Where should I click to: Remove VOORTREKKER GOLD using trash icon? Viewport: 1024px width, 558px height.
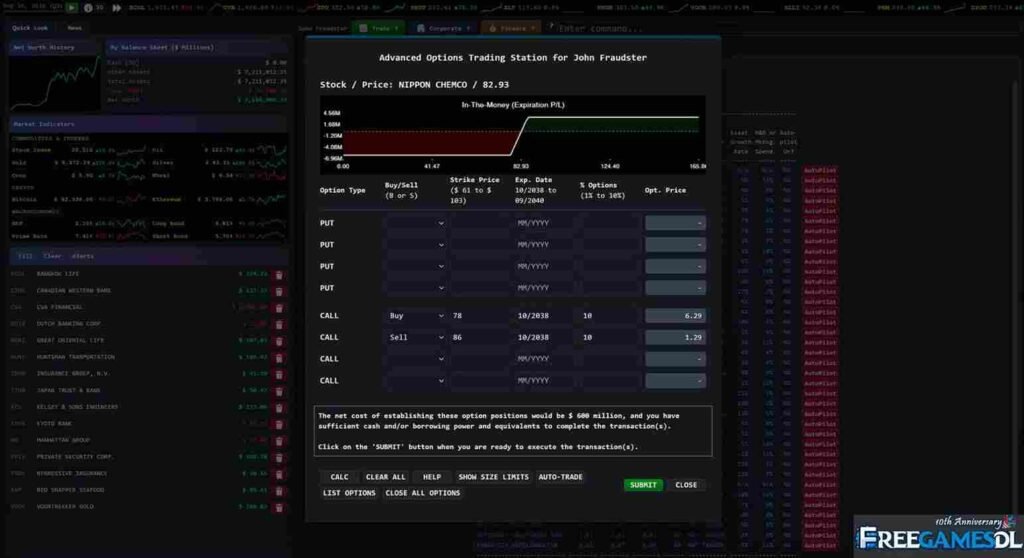pos(279,508)
